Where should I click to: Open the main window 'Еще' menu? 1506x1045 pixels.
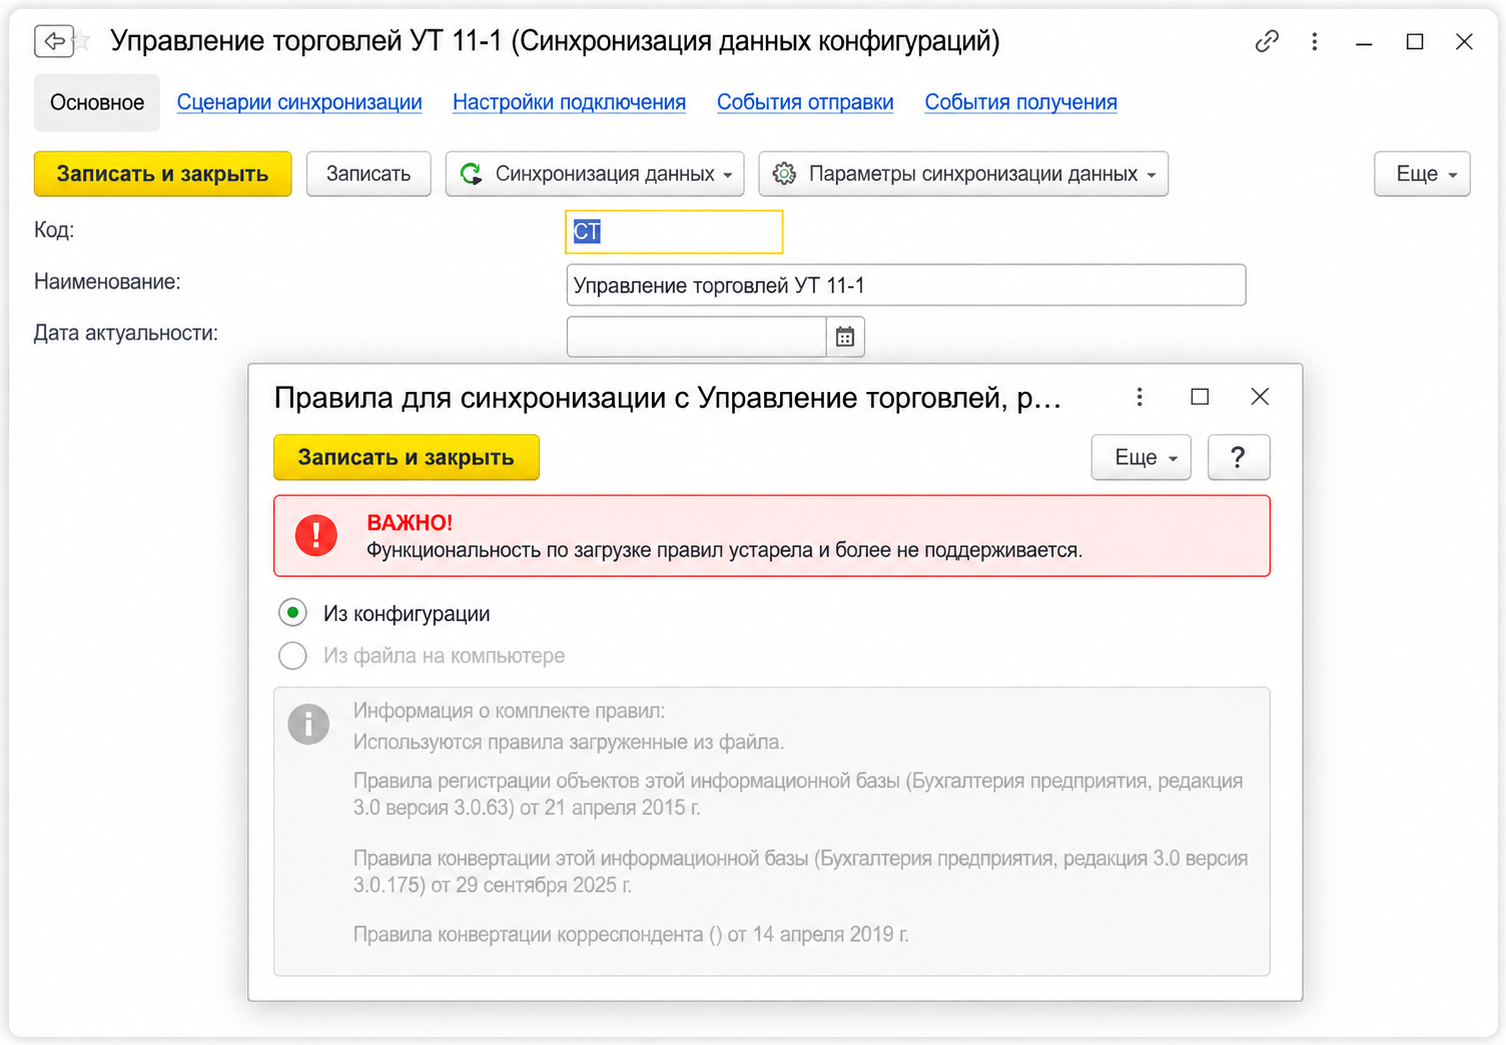coord(1422,174)
